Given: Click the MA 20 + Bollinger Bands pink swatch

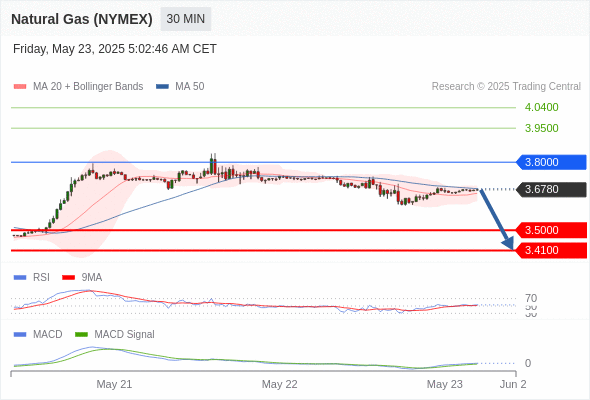Looking at the screenshot, I should click(x=20, y=87).
